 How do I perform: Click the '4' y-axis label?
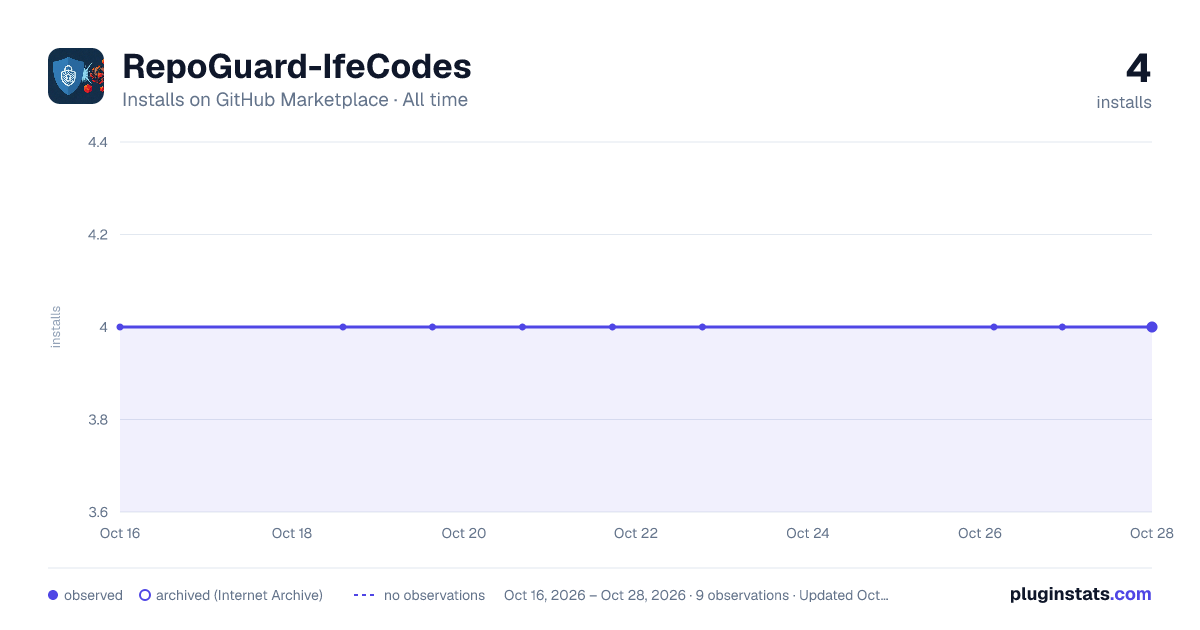[103, 327]
